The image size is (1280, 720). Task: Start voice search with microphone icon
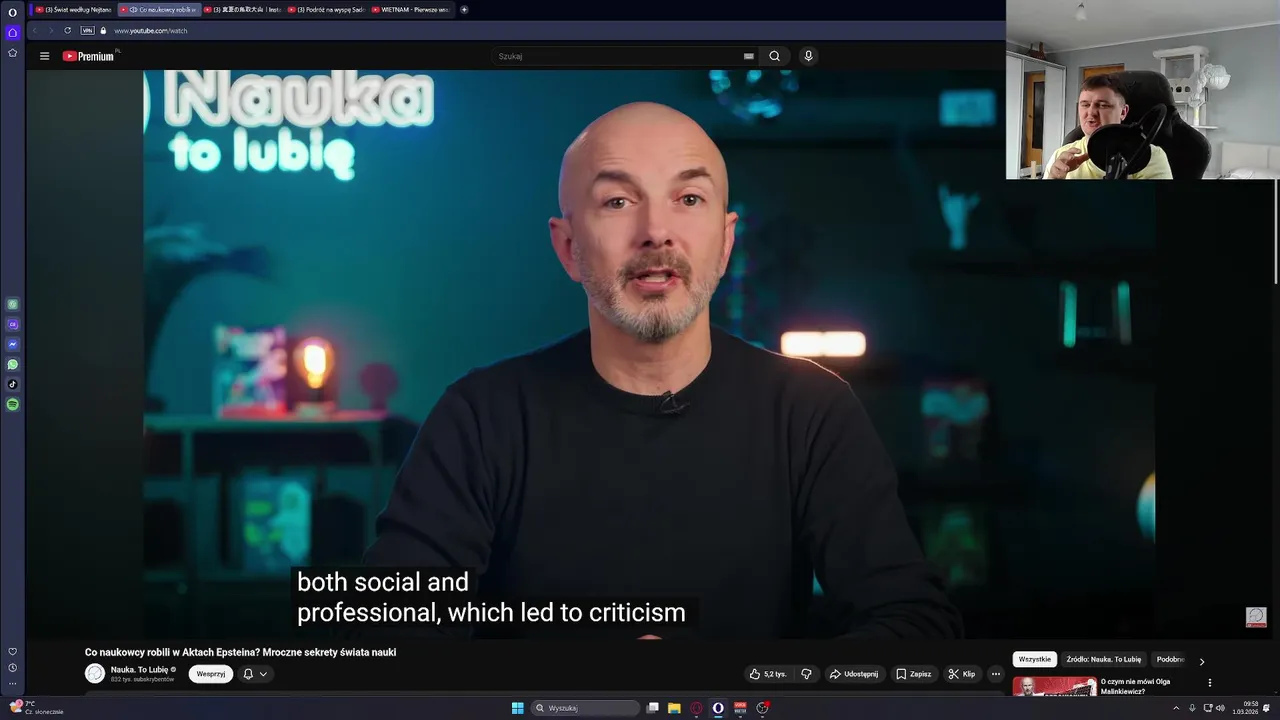808,56
